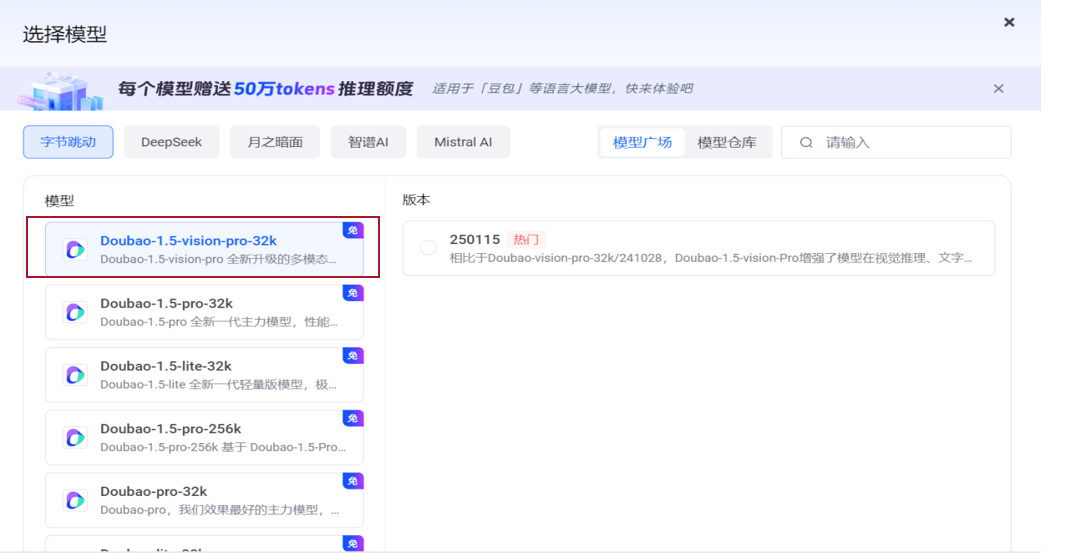Click the Doubao-1.5-lite 全新一代轻量版模型 description
Viewport: 1090px width, 553px height.
pyautogui.click(x=218, y=384)
